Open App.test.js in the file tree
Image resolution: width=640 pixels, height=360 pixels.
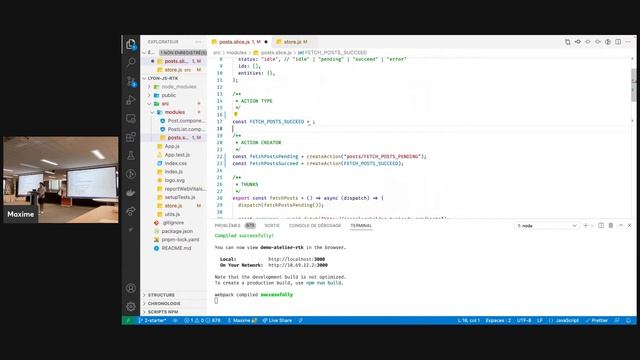pyautogui.click(x=177, y=155)
